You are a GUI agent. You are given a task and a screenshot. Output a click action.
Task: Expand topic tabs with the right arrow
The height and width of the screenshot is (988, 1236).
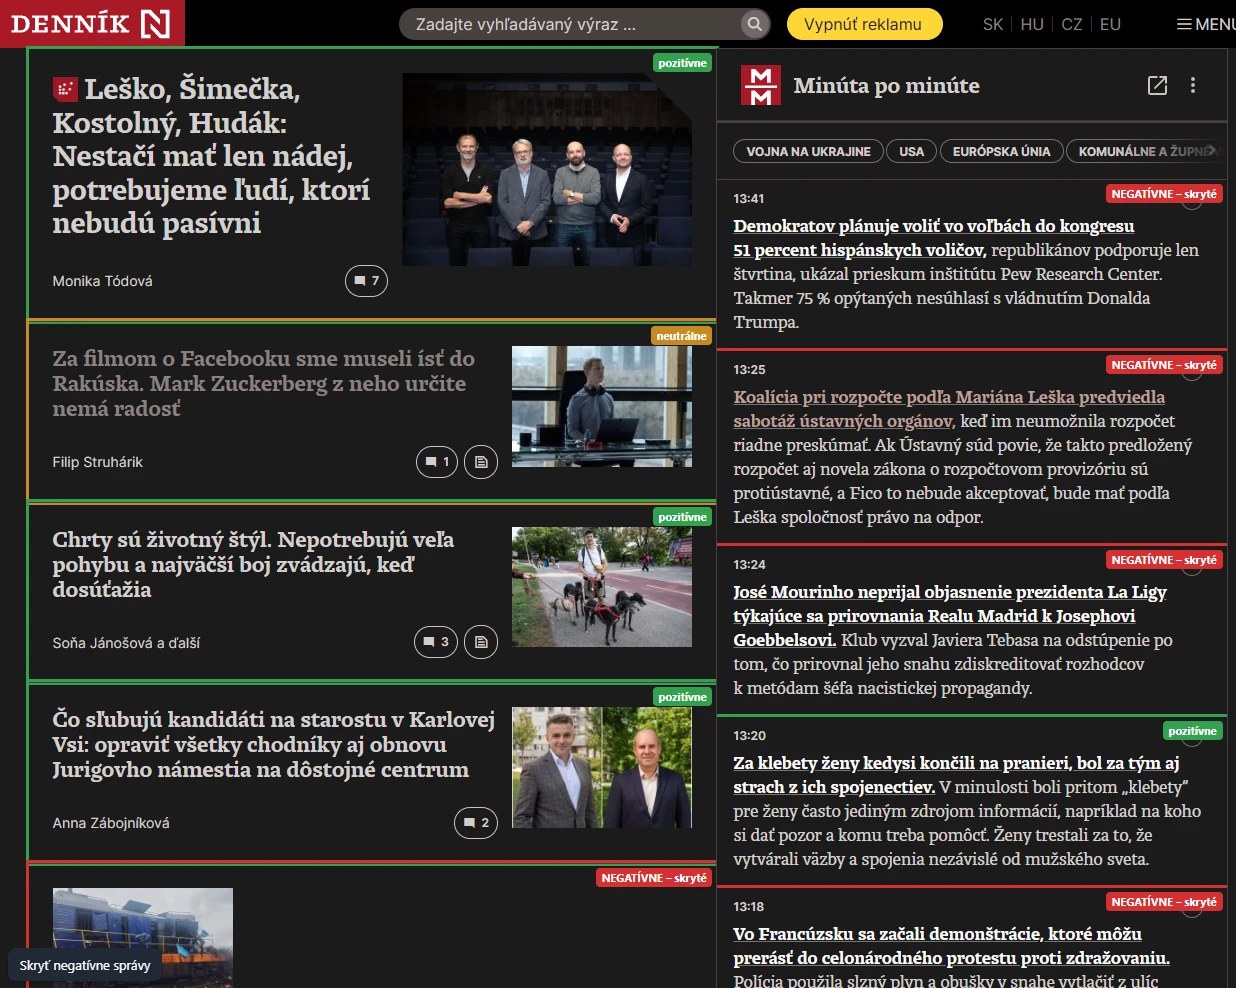pos(1212,151)
